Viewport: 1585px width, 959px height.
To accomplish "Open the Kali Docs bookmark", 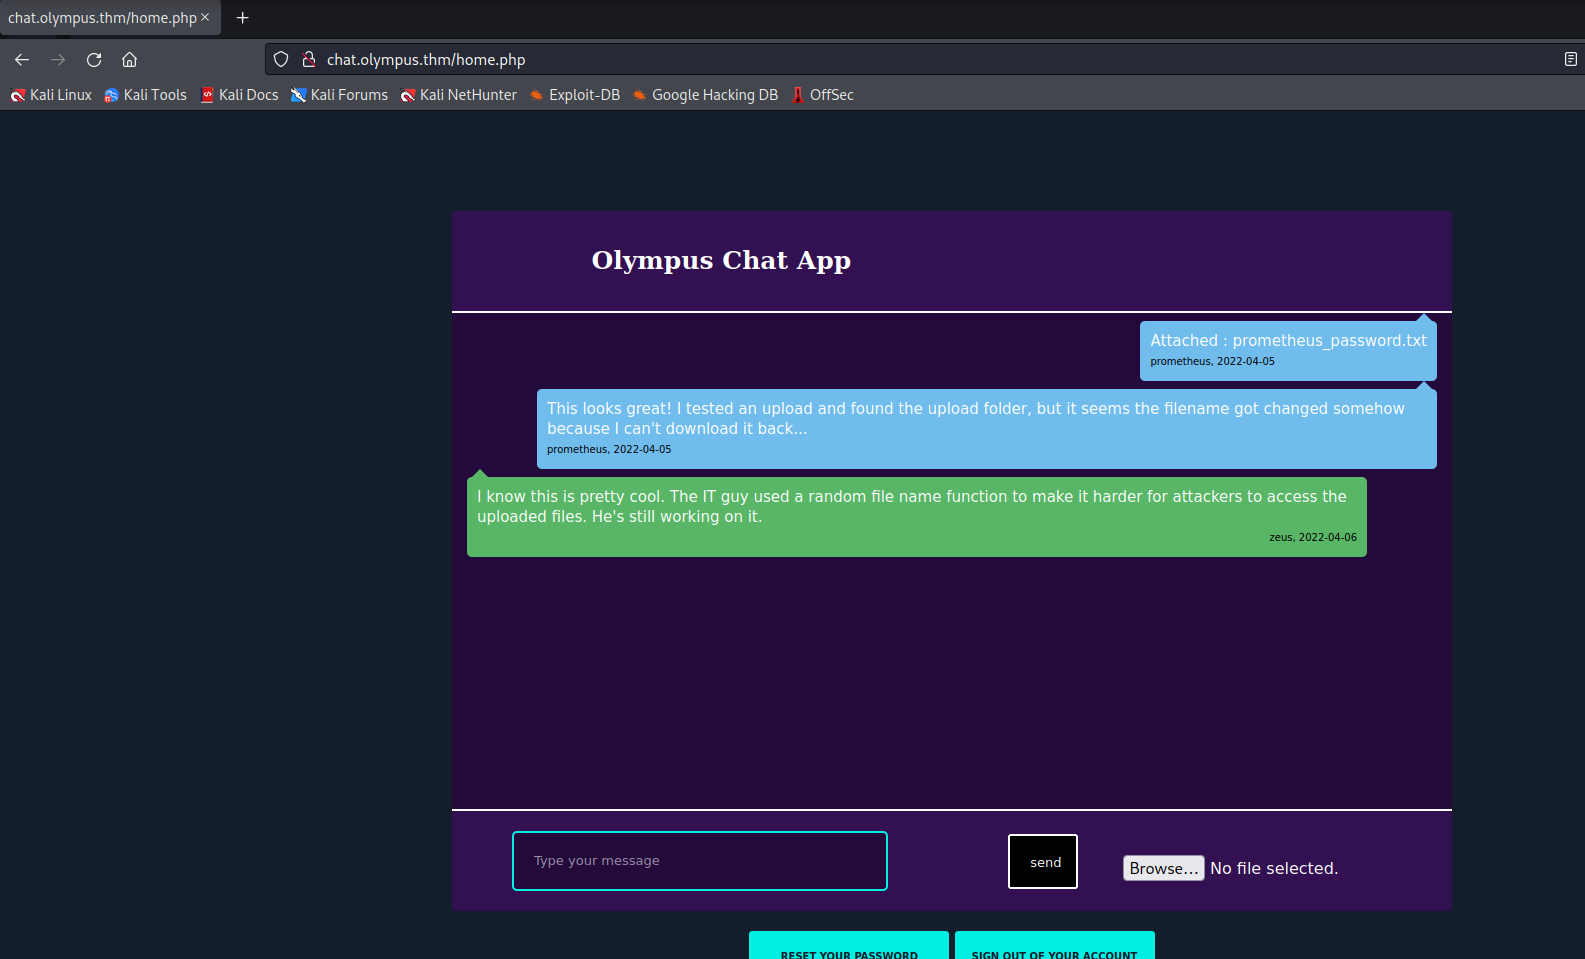I will point(240,95).
